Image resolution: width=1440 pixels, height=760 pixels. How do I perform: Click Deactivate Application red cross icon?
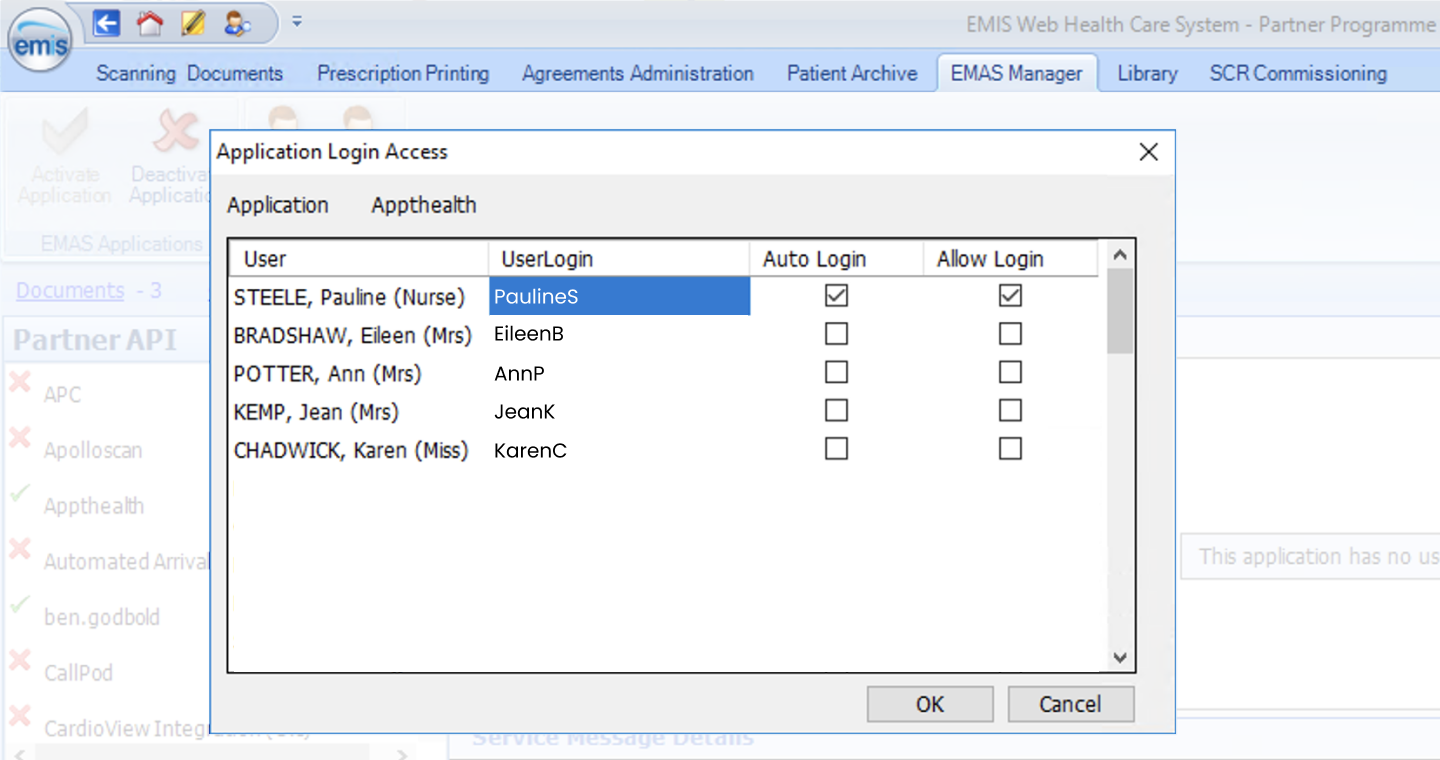point(176,132)
